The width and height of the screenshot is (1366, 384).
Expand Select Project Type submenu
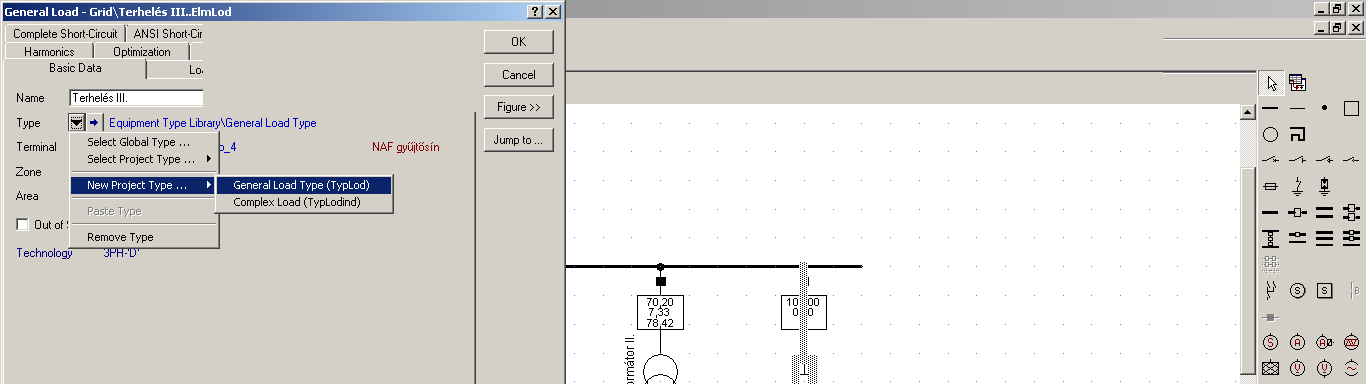(x=144, y=159)
